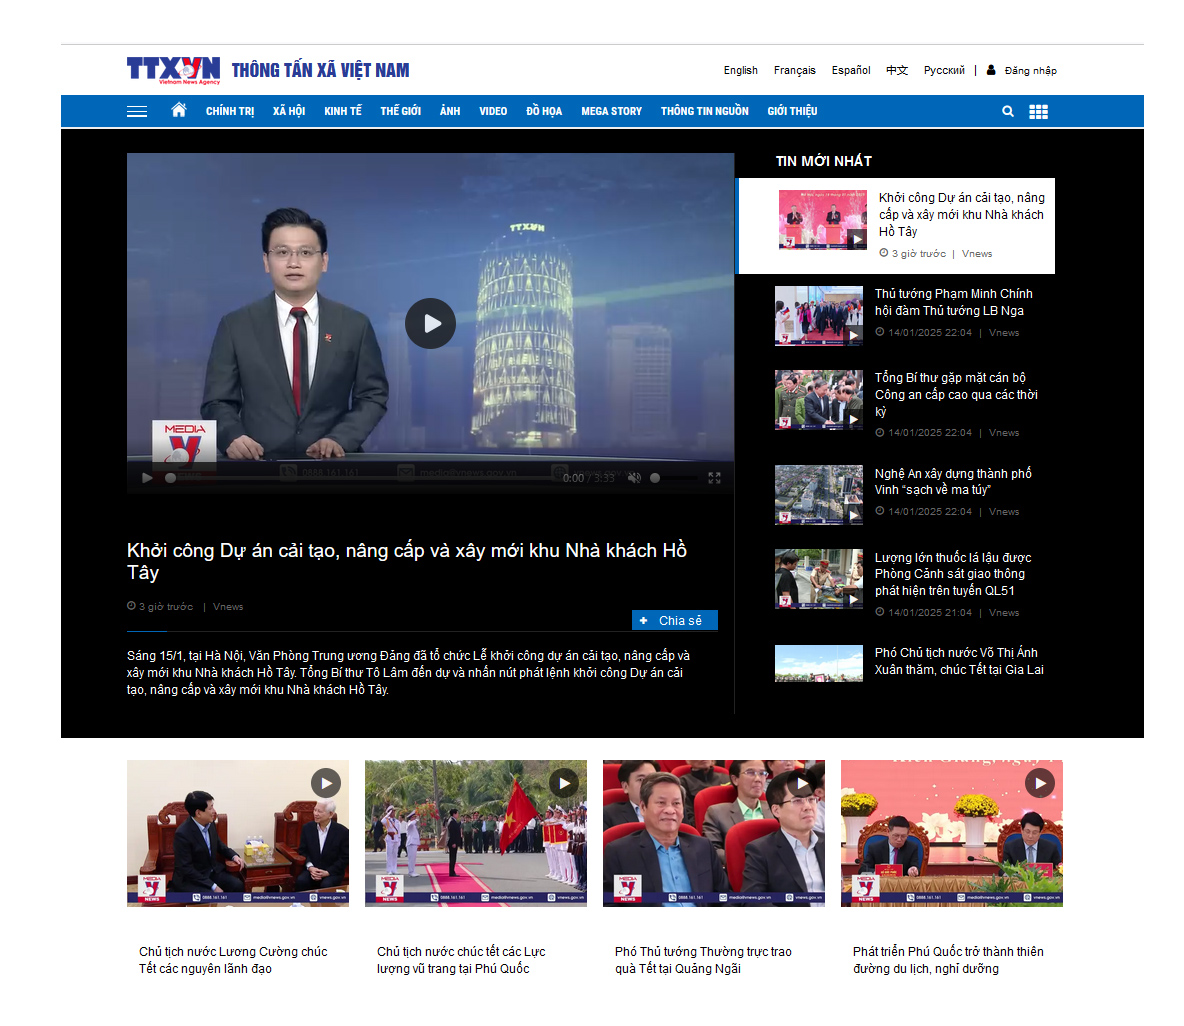The height and width of the screenshot is (1026, 1184).
Task: Open the CHÍNH TRỊ menu item
Action: [x=230, y=111]
